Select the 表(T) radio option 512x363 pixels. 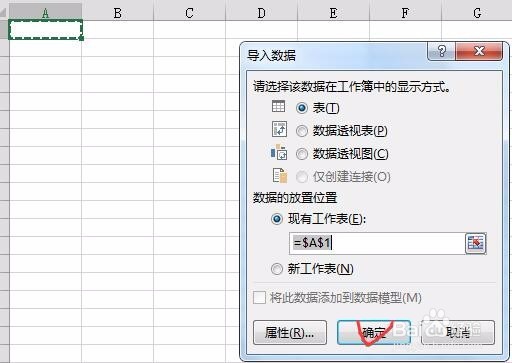click(302, 108)
